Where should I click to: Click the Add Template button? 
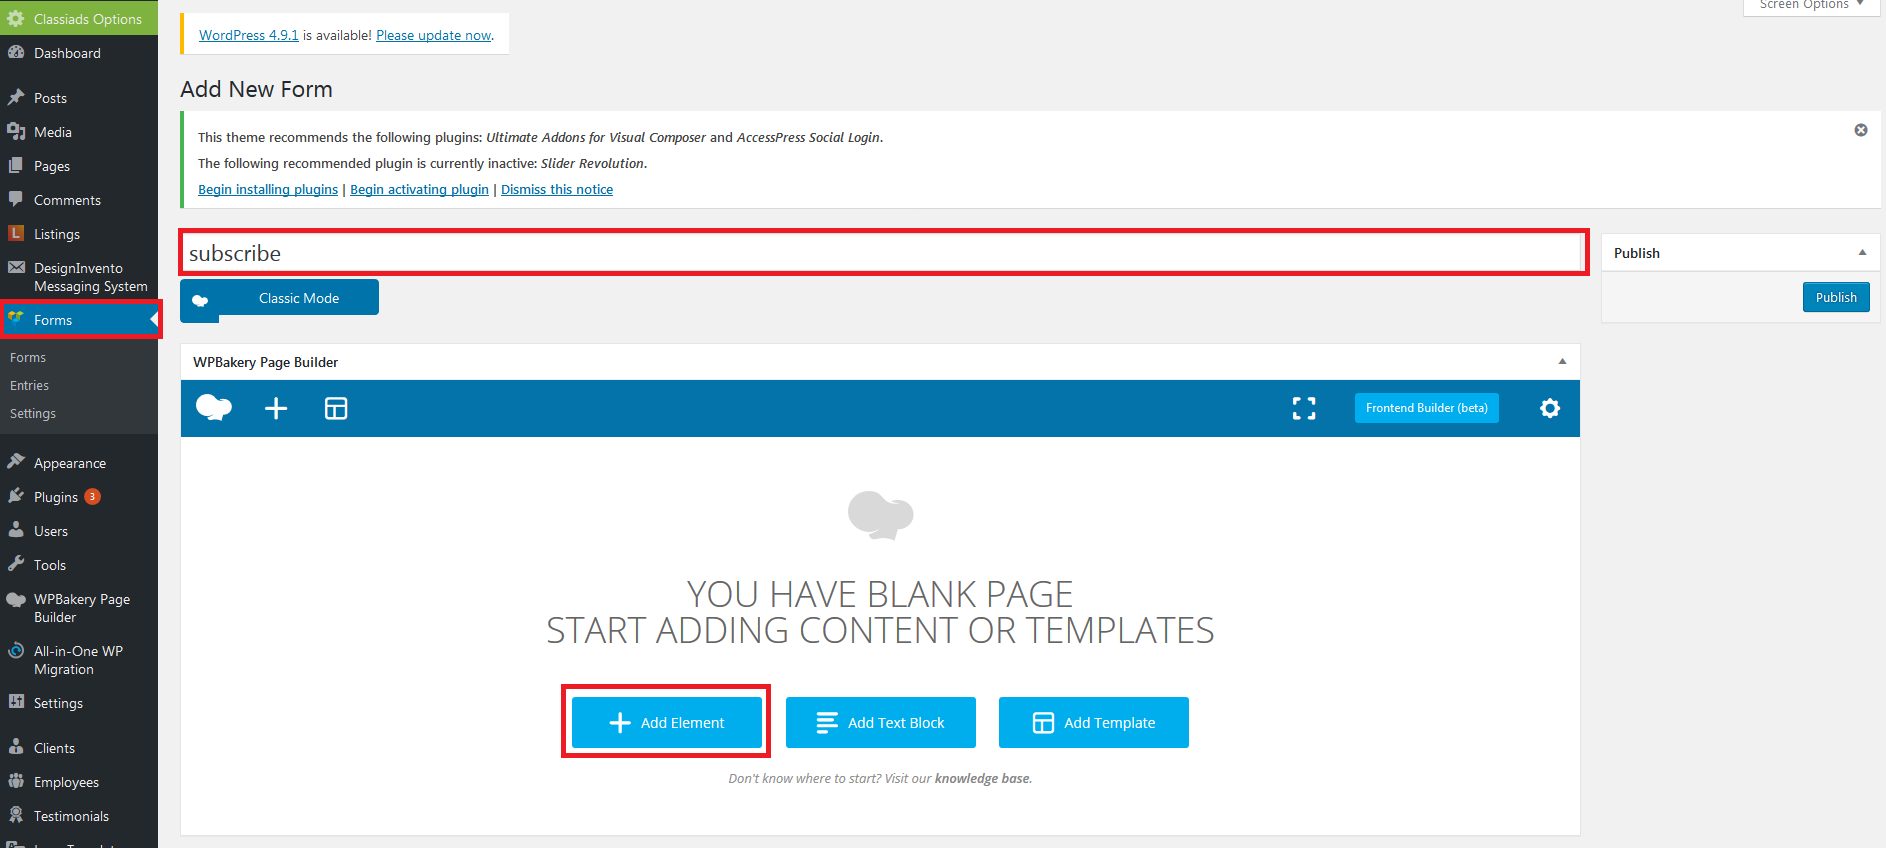1094,722
